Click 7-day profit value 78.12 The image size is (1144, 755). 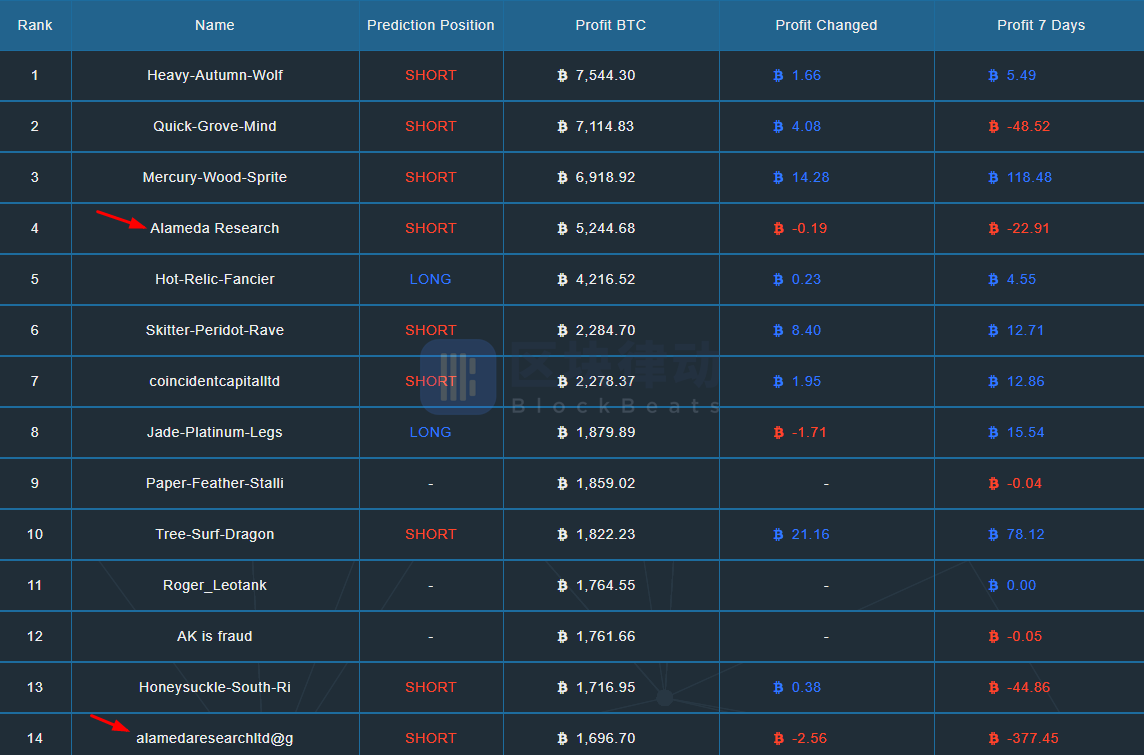pyautogui.click(x=1025, y=535)
